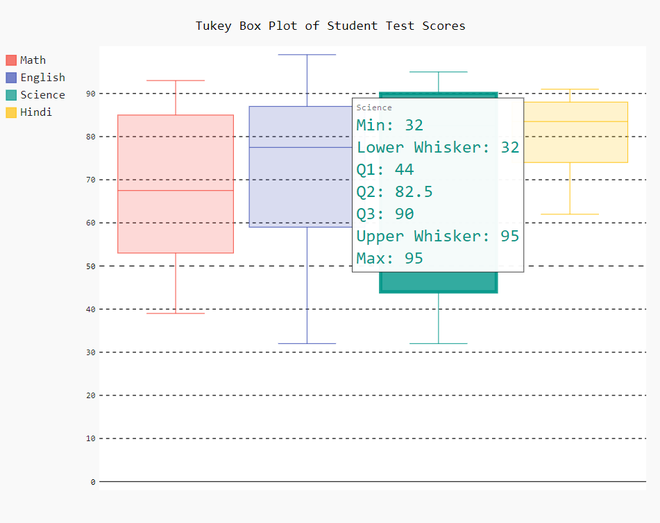Click the English lower whisker cap
This screenshot has height=523, width=660.
pos(306,344)
